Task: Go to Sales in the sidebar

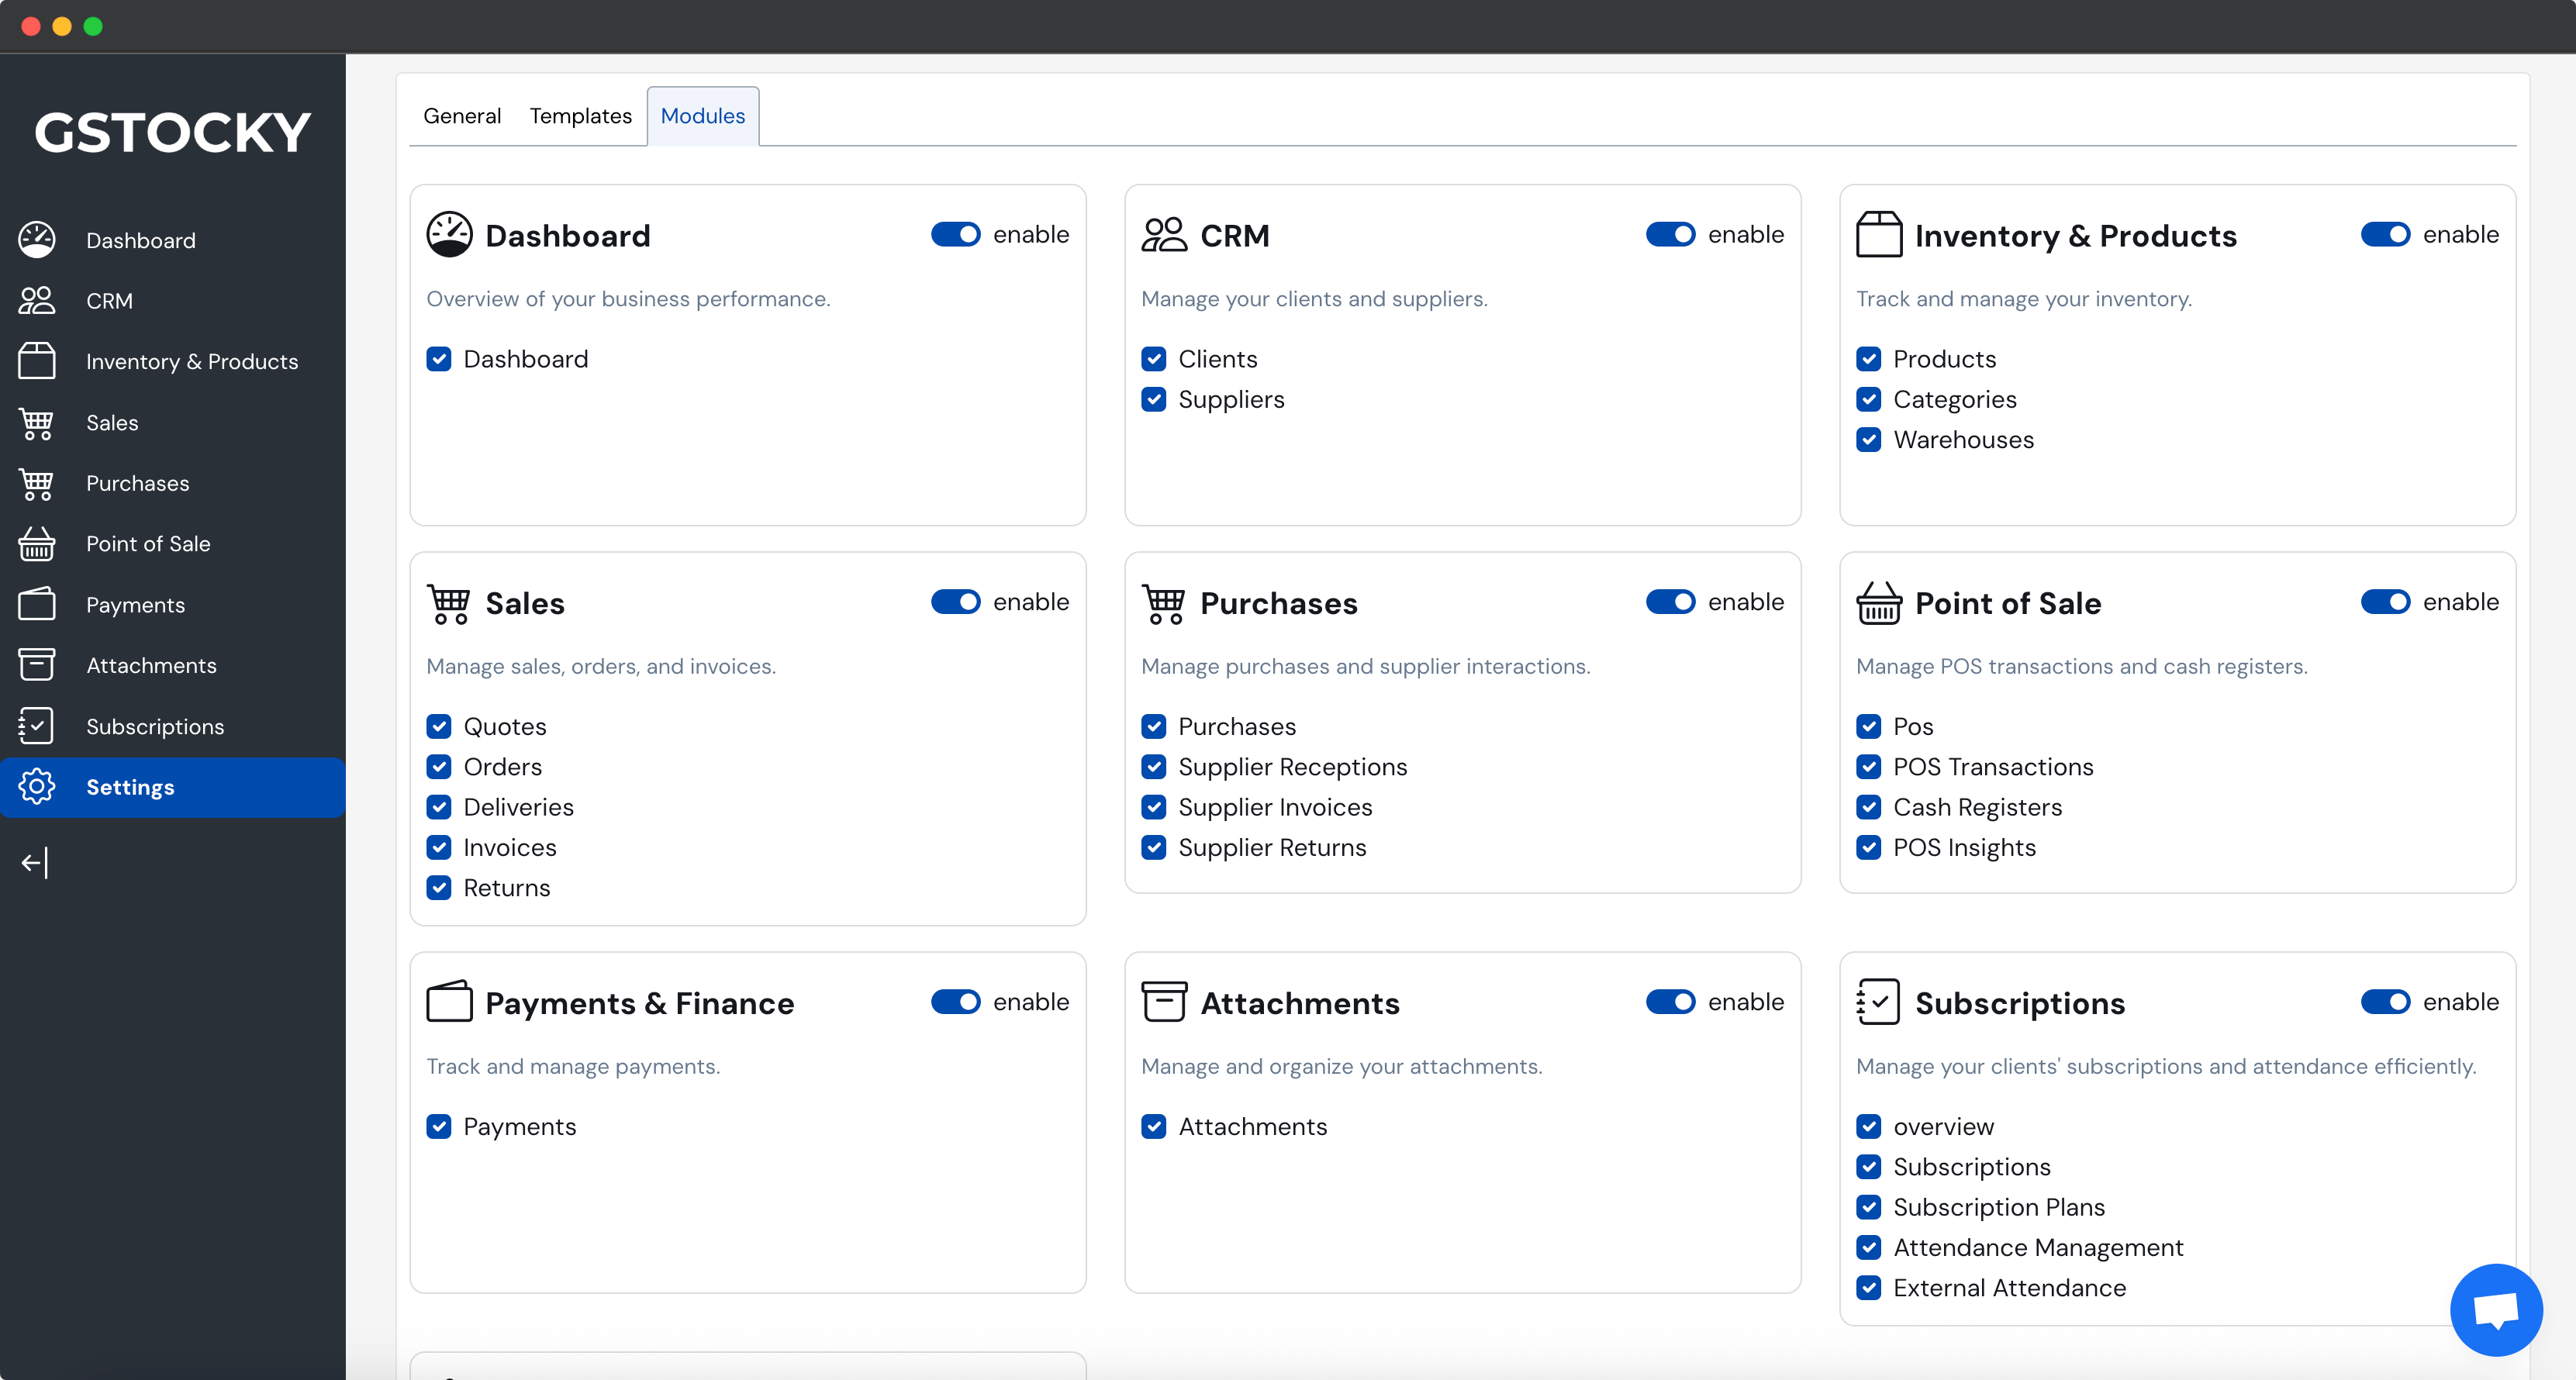Action: [x=112, y=423]
